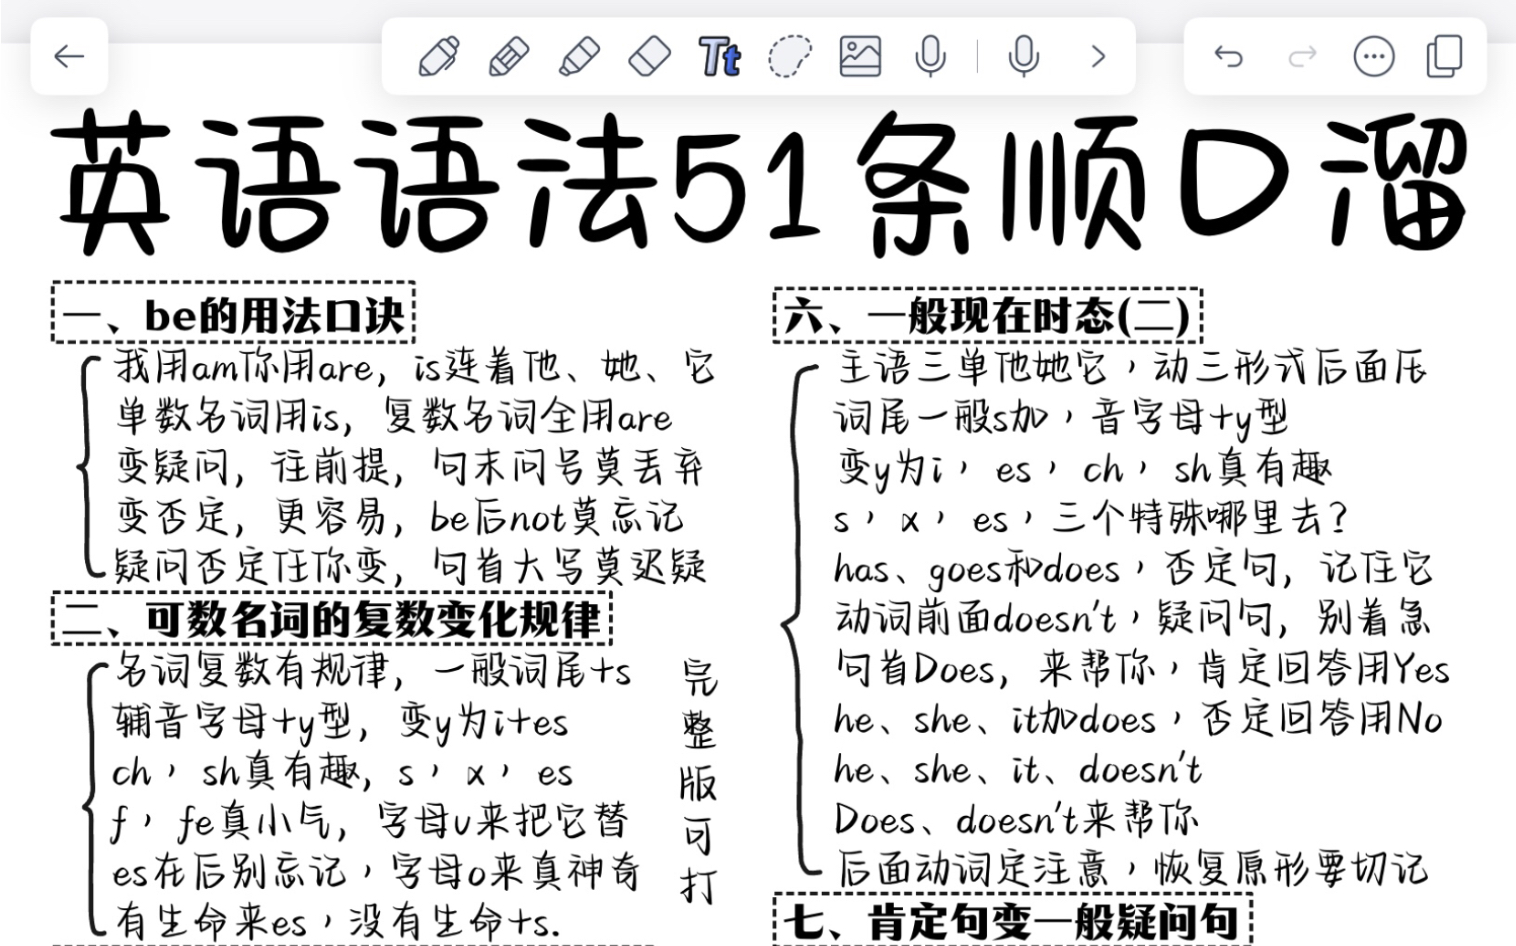Click line es在后别忘记
Image resolution: width=1516 pixels, height=946 pixels.
(x=229, y=871)
